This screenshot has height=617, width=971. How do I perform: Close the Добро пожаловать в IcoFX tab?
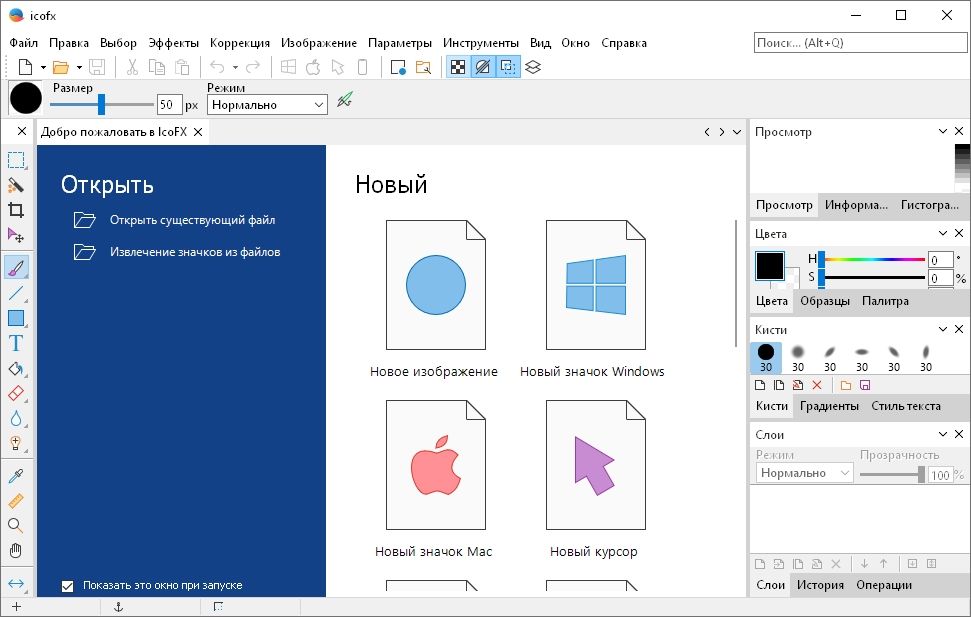point(198,132)
